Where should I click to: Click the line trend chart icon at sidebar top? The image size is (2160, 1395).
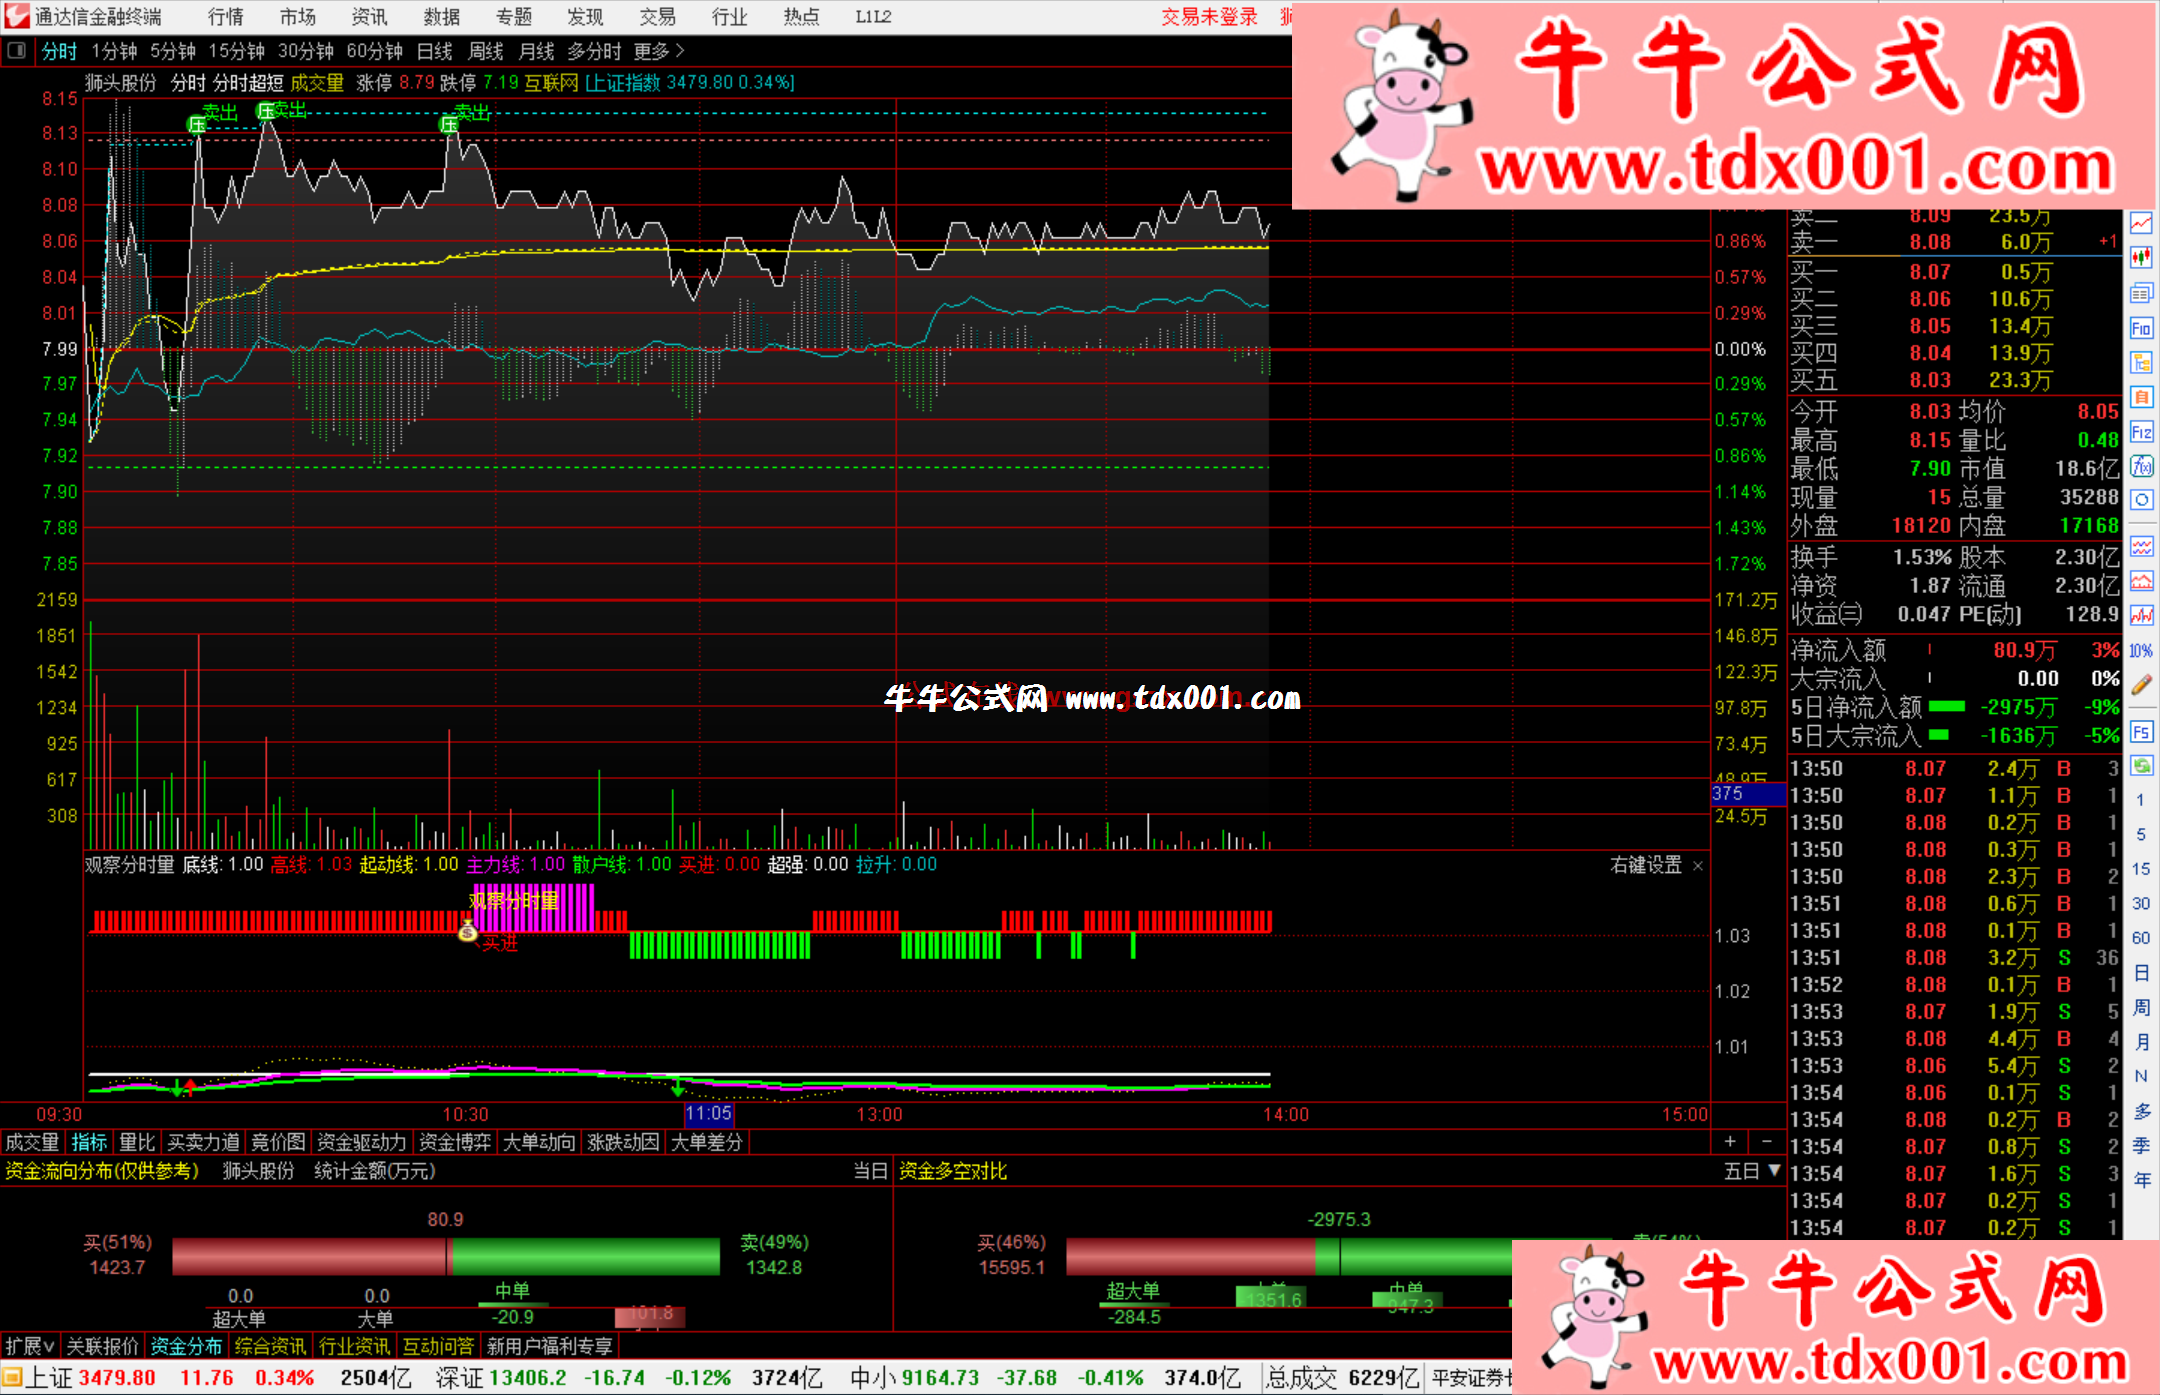pyautogui.click(x=2141, y=224)
